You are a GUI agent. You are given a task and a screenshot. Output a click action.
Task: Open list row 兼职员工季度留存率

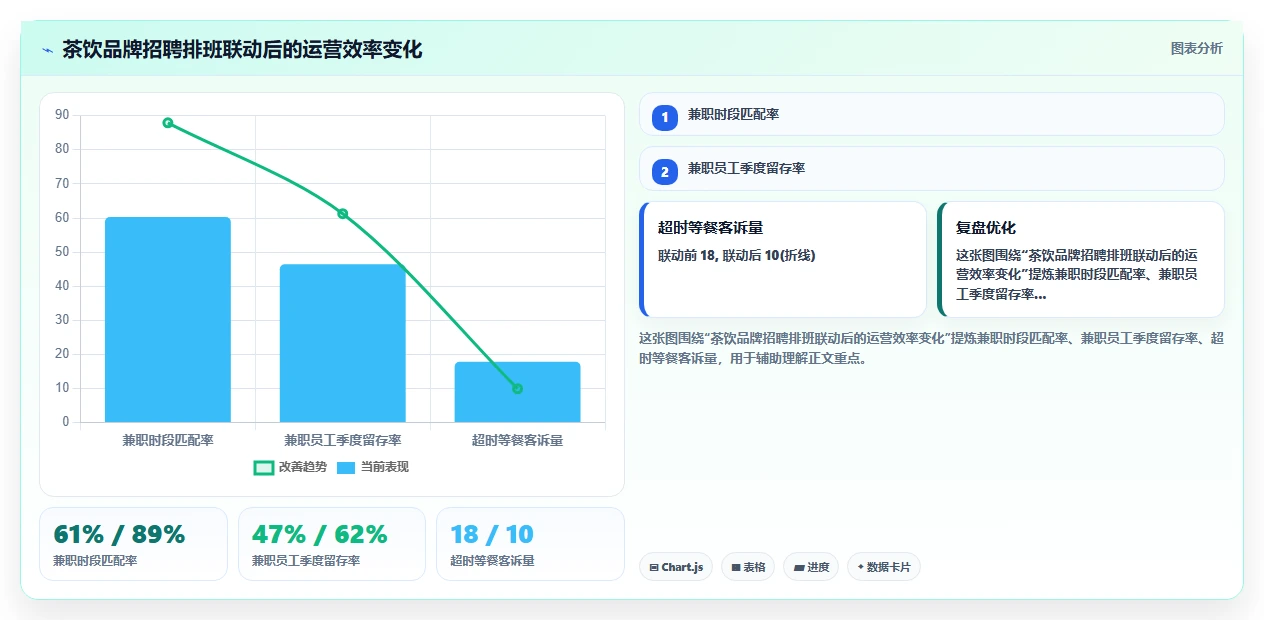pyautogui.click(x=932, y=168)
